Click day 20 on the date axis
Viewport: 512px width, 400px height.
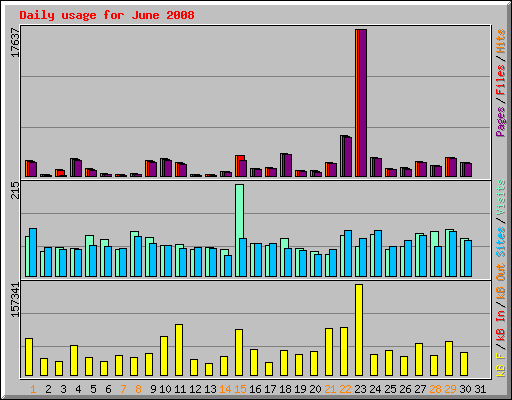point(315,389)
